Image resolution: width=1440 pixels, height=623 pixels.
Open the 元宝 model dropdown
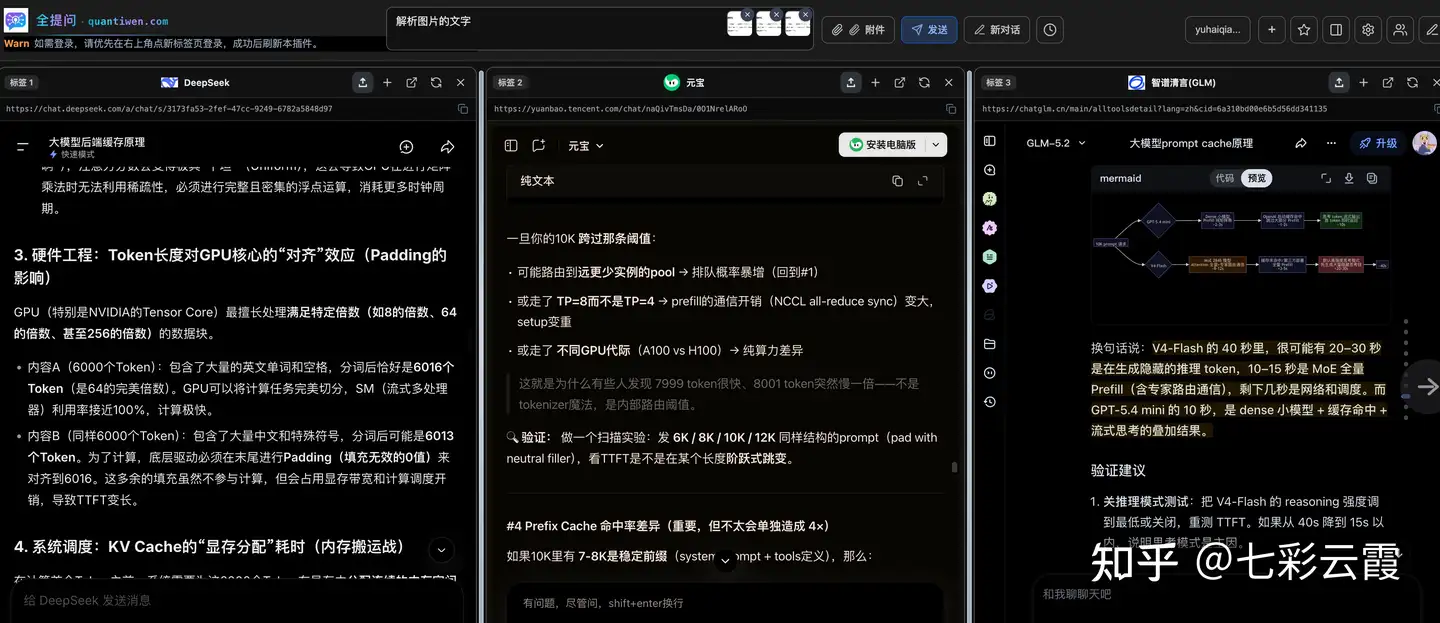point(586,145)
